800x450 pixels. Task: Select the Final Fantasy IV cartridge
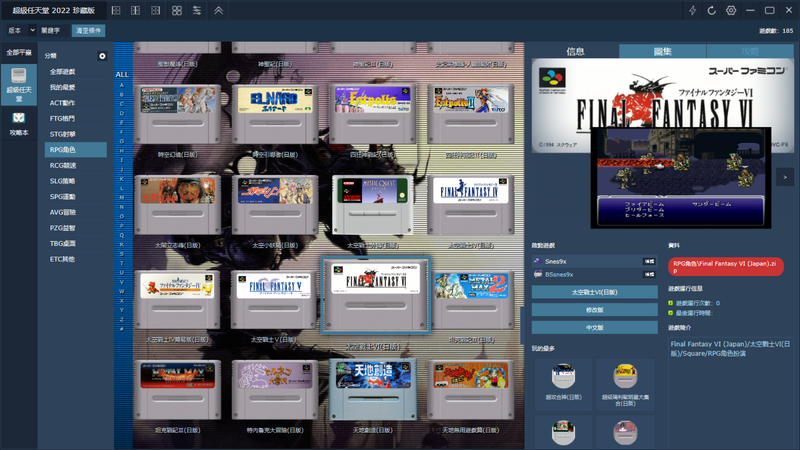pos(470,205)
